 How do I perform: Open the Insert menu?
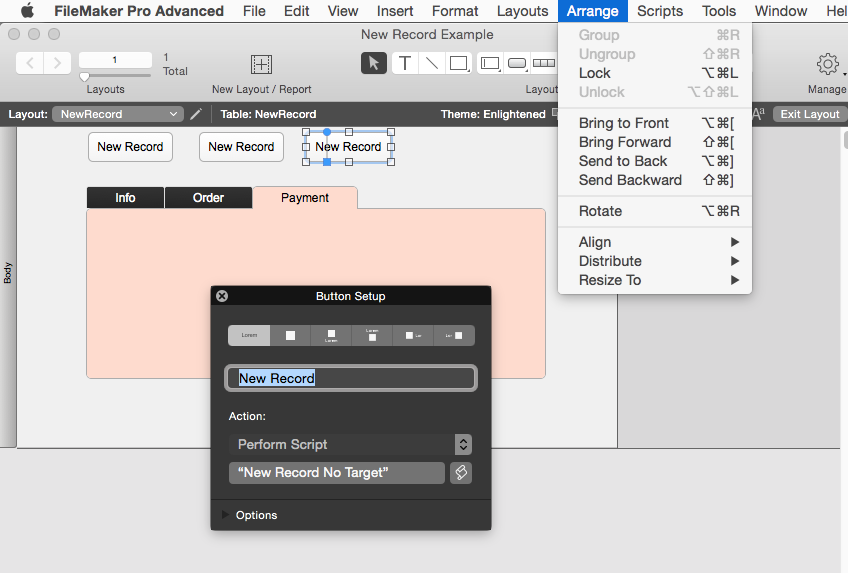click(x=395, y=11)
